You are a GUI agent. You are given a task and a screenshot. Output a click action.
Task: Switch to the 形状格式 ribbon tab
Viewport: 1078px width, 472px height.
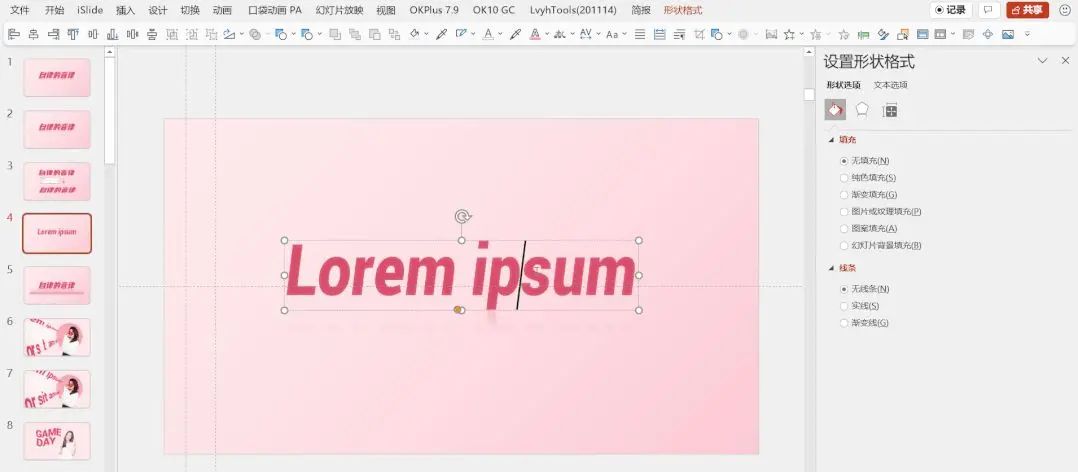[683, 10]
